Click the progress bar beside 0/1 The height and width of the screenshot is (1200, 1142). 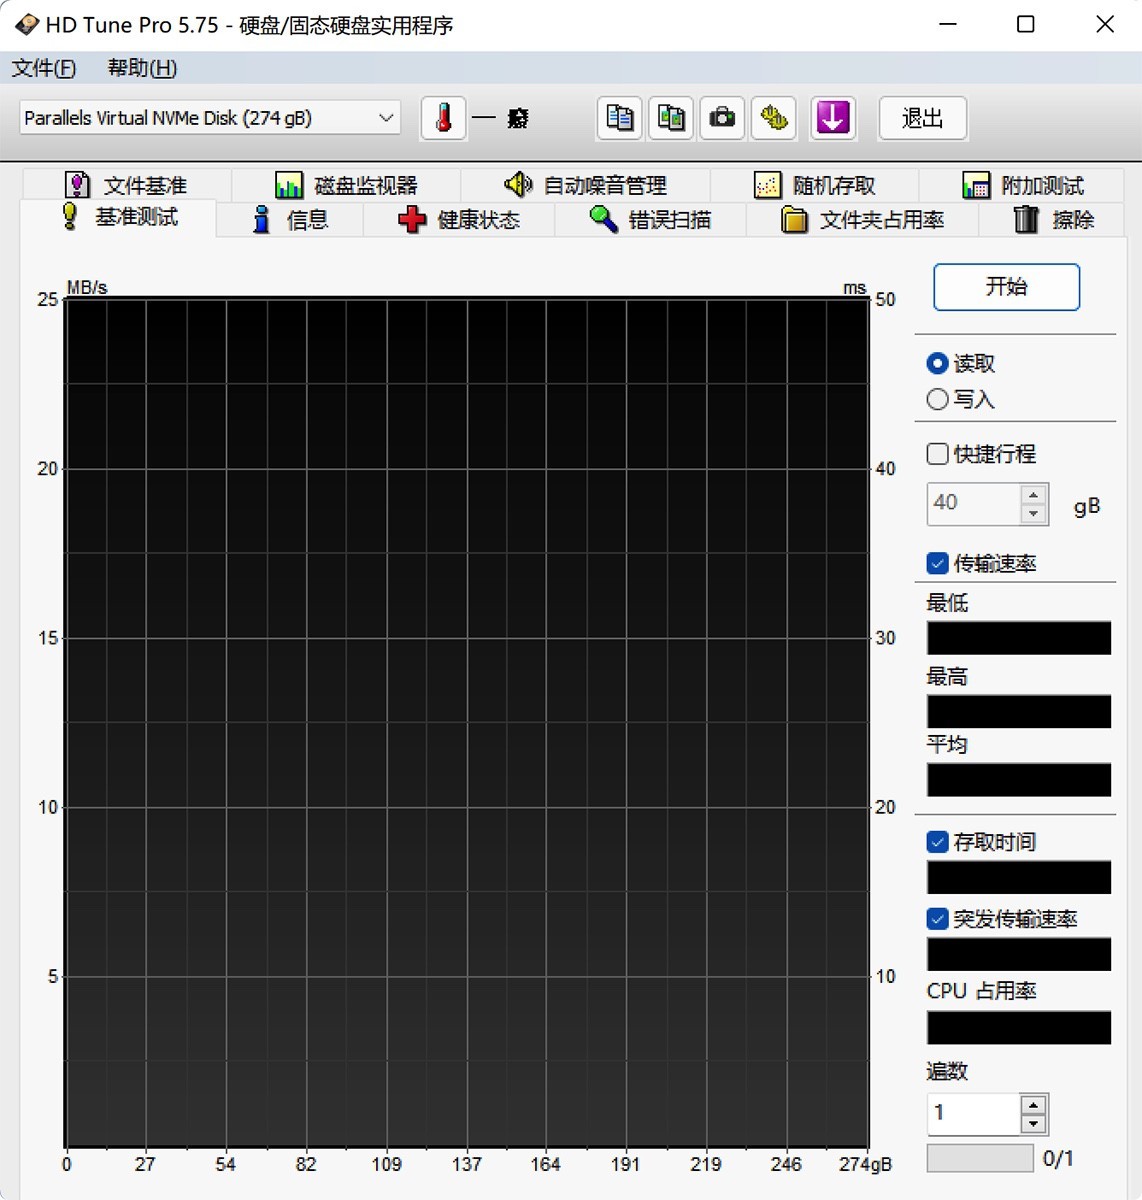[980, 1158]
